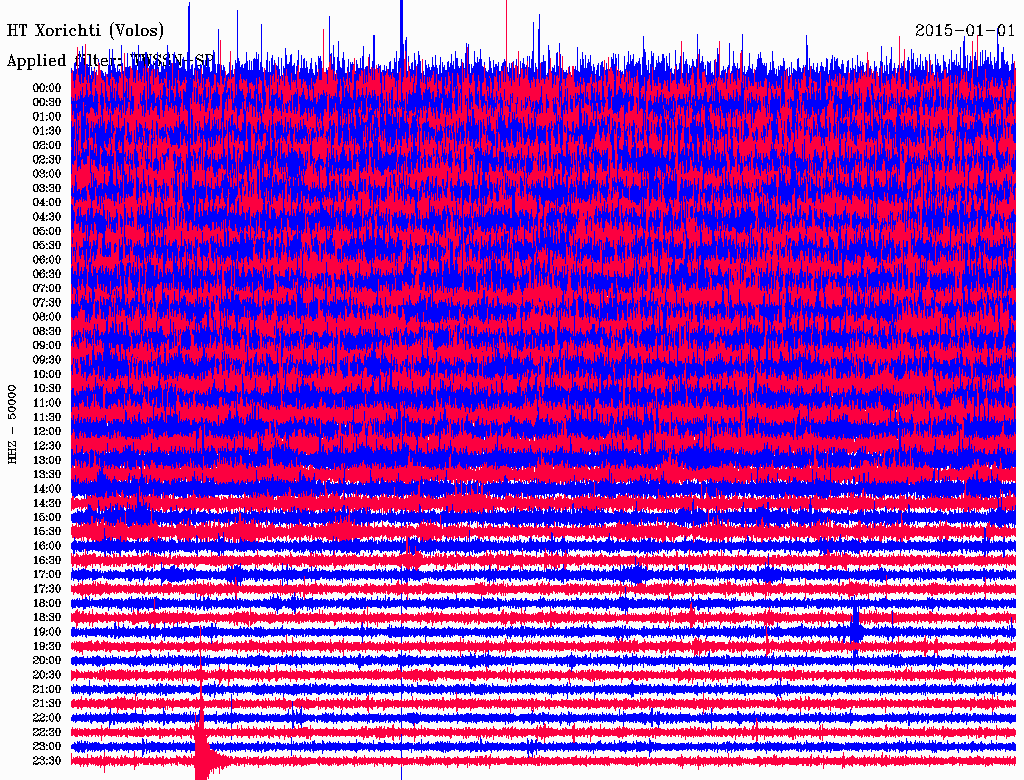1024x780 pixels.
Task: Select the 23:30 time label
Action: pyautogui.click(x=47, y=760)
